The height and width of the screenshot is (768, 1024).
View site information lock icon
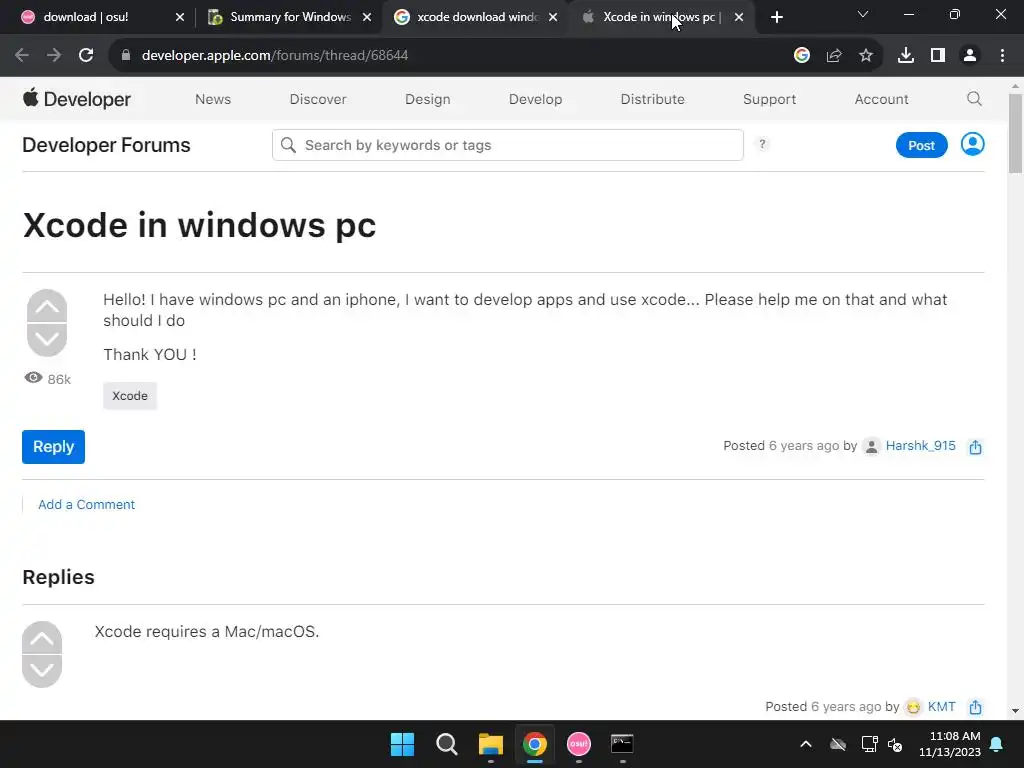coord(126,56)
